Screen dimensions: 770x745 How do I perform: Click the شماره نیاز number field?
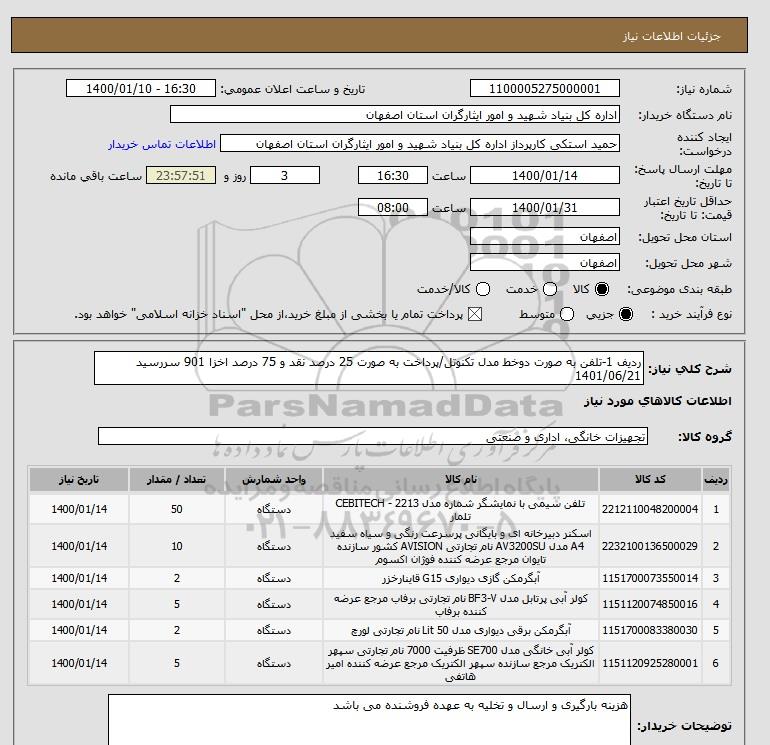[545, 88]
